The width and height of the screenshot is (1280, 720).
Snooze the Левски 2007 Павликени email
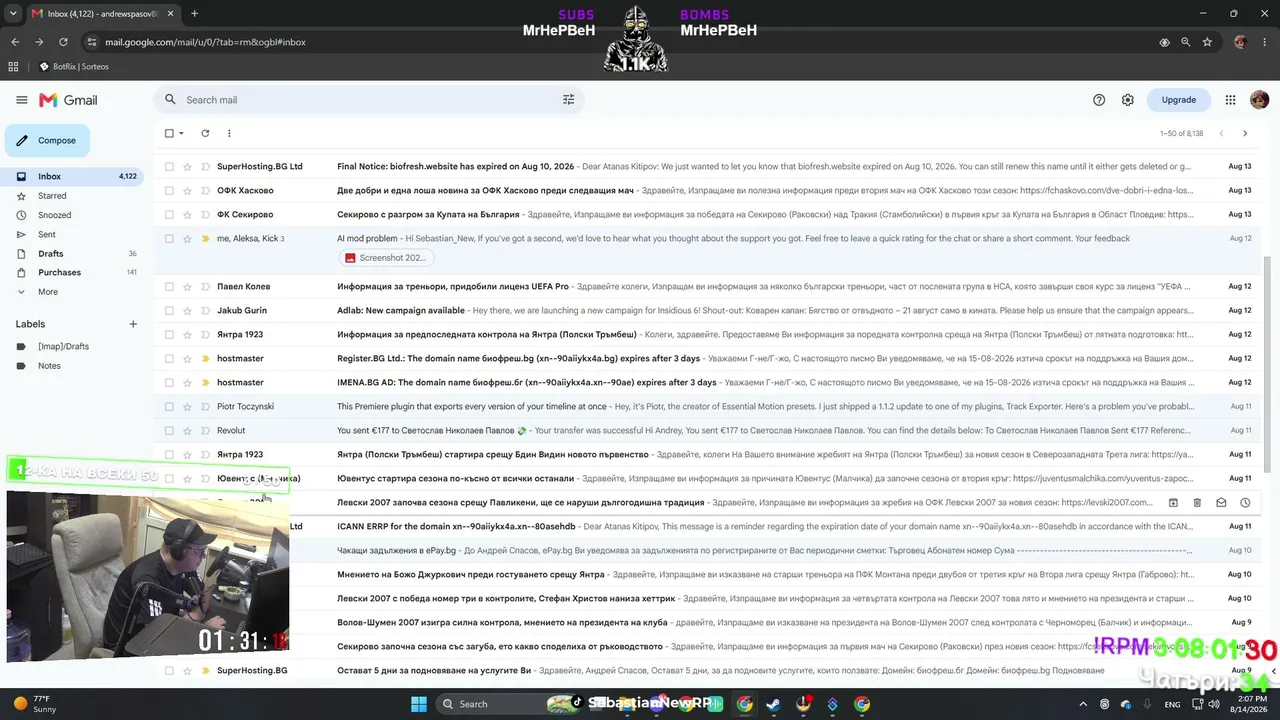pos(1245,503)
